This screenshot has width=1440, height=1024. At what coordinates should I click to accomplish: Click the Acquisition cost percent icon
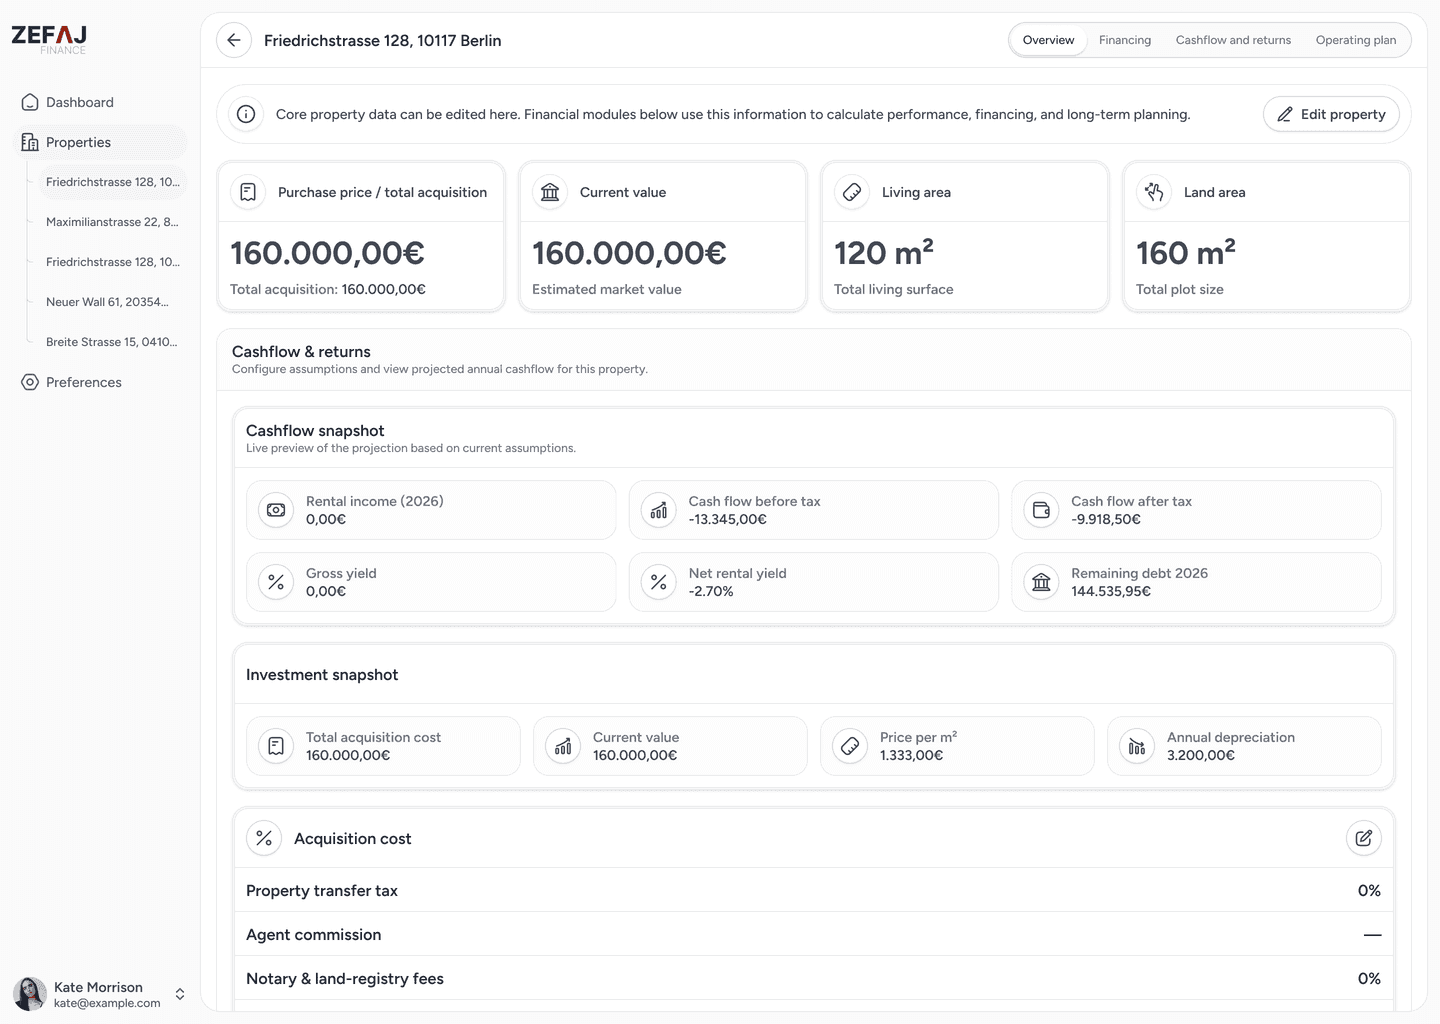(x=264, y=838)
